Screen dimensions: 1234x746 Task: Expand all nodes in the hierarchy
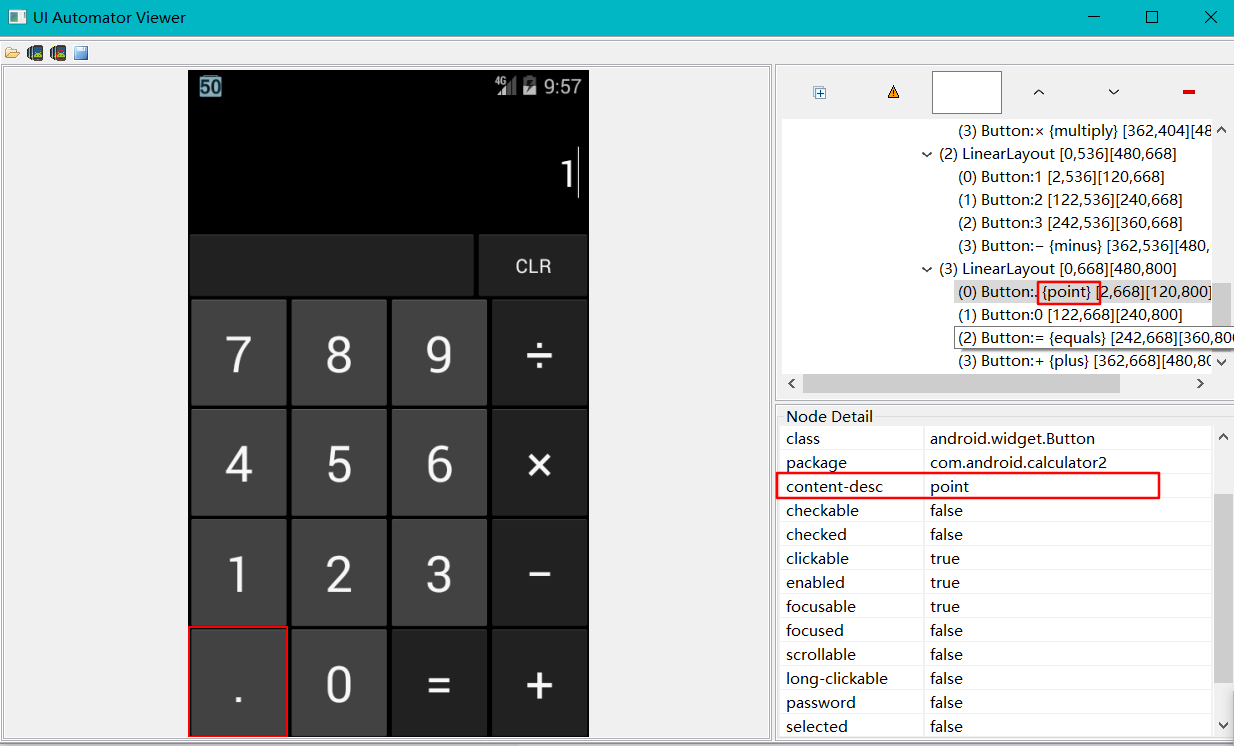click(x=820, y=91)
